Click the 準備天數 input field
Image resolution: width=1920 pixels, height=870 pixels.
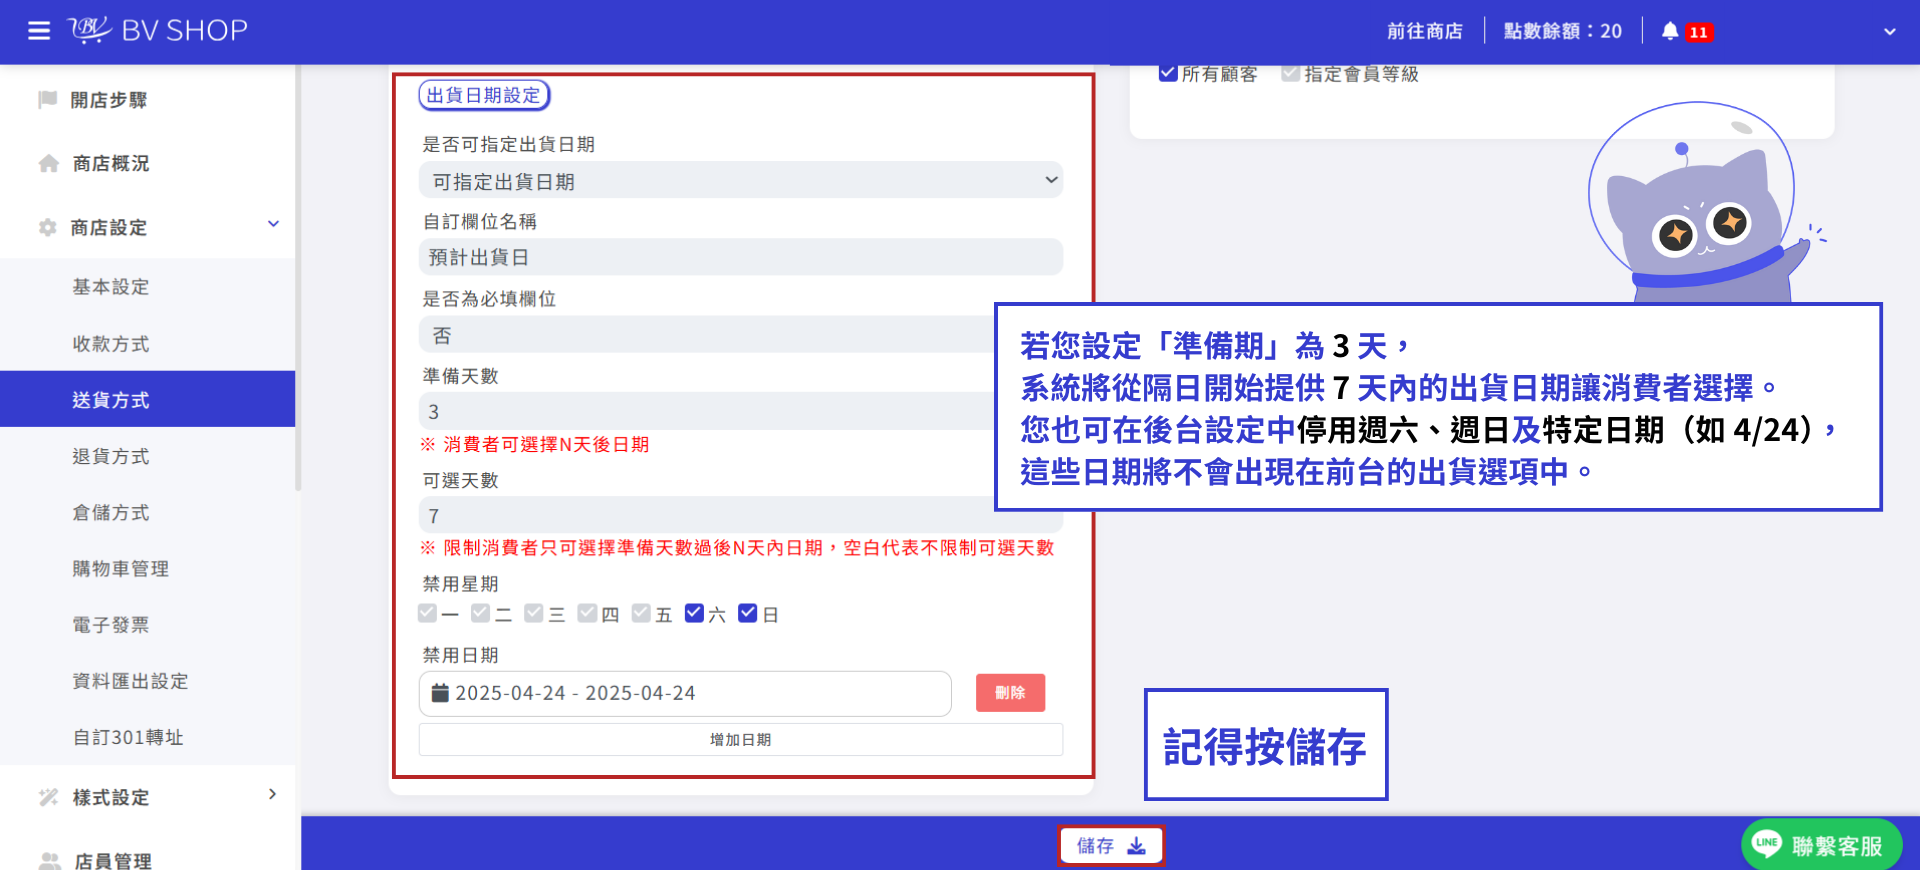[706, 411]
